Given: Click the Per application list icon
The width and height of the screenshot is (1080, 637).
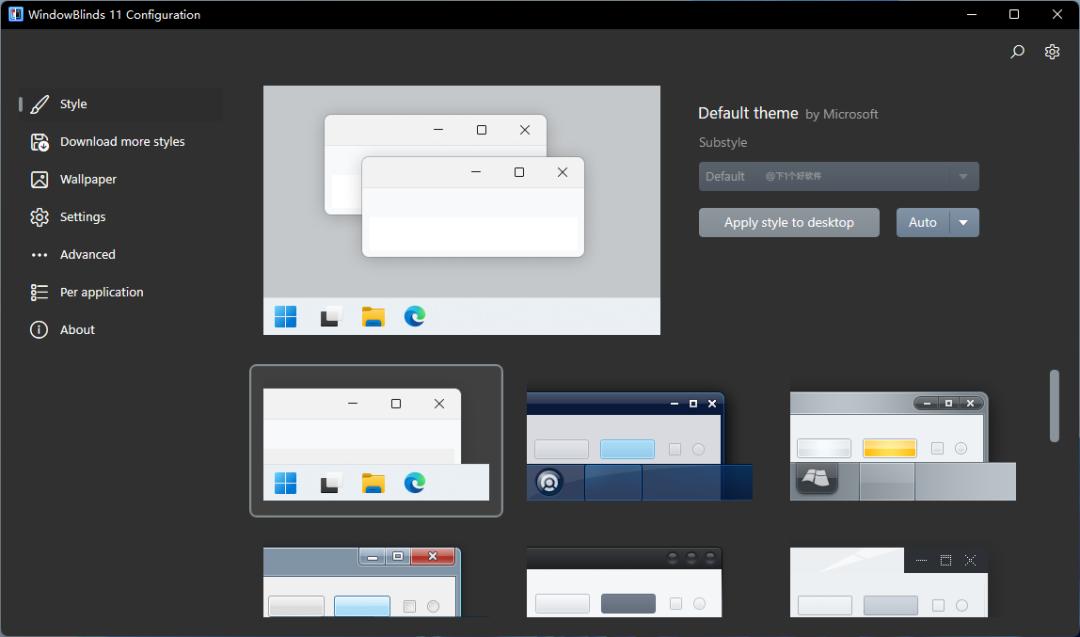Looking at the screenshot, I should coord(39,292).
